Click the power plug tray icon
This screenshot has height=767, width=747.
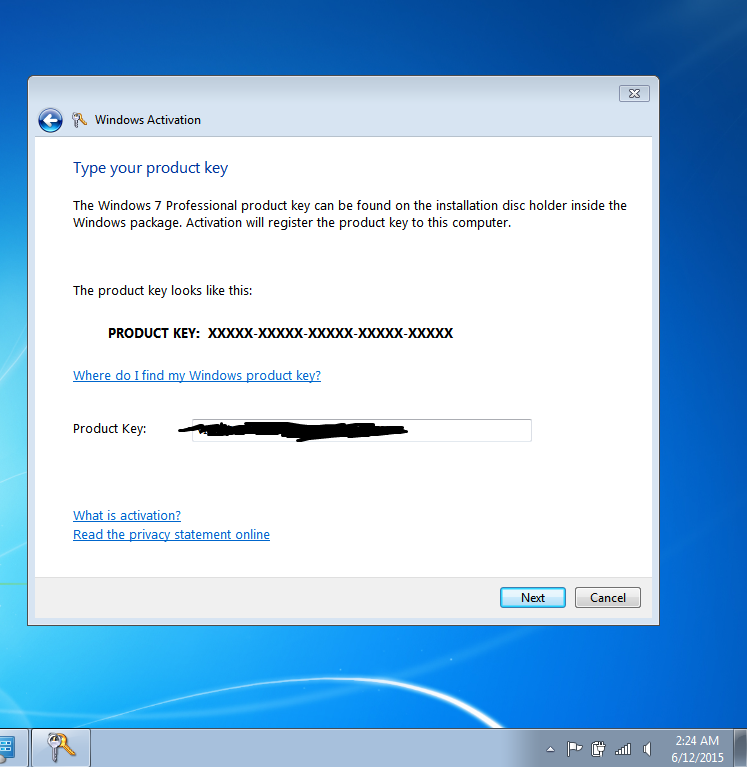(598, 748)
